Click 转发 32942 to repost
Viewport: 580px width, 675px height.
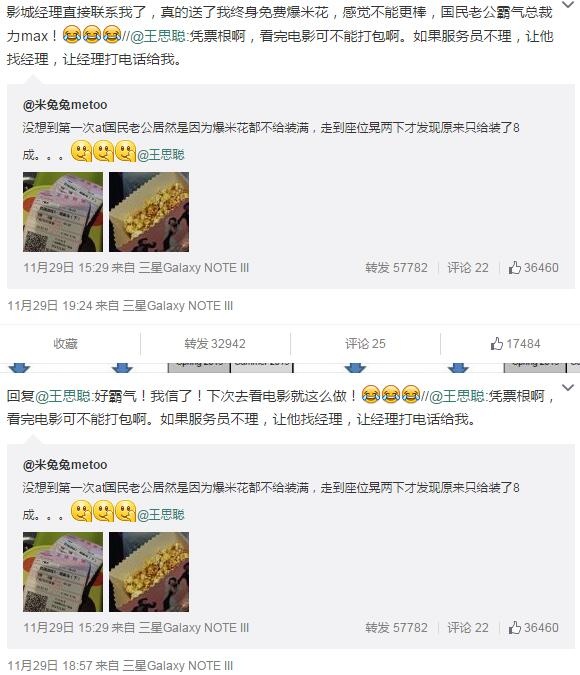point(215,344)
